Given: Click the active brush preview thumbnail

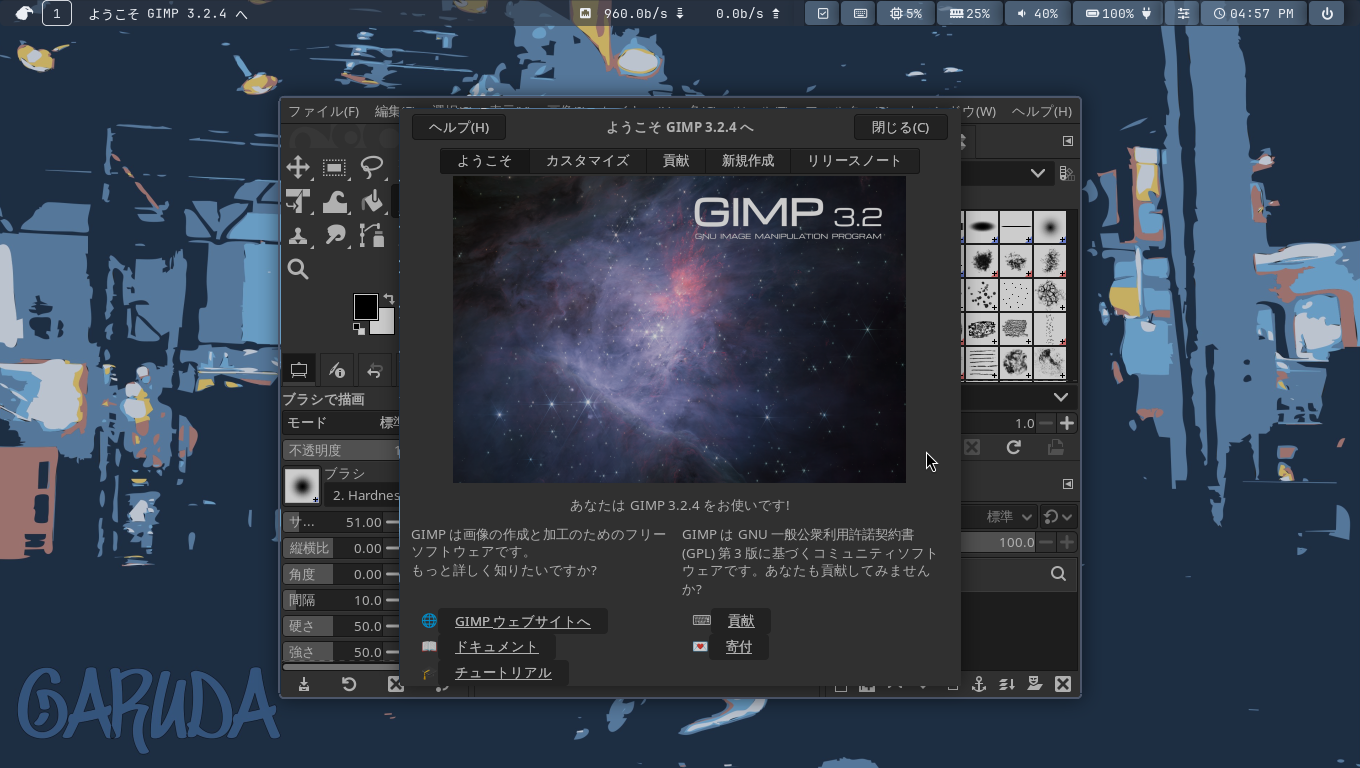Looking at the screenshot, I should (x=302, y=485).
